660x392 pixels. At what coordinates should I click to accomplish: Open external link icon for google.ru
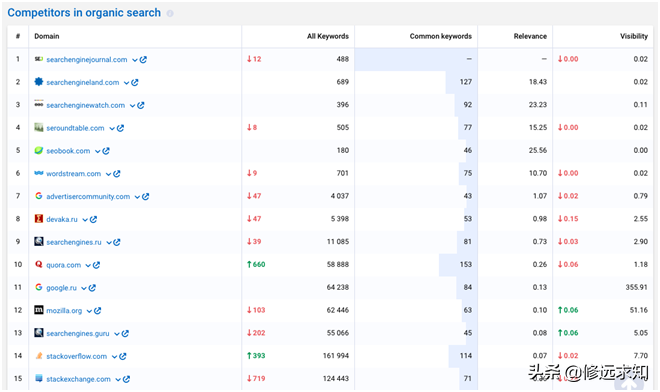tap(92, 288)
